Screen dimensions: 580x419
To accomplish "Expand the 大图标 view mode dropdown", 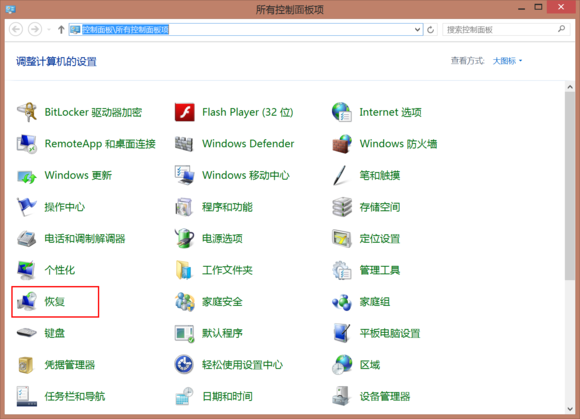I will click(x=507, y=61).
